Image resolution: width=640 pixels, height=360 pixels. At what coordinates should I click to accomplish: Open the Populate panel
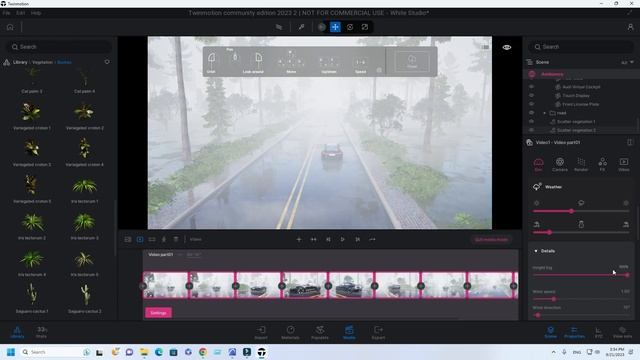[x=320, y=332]
